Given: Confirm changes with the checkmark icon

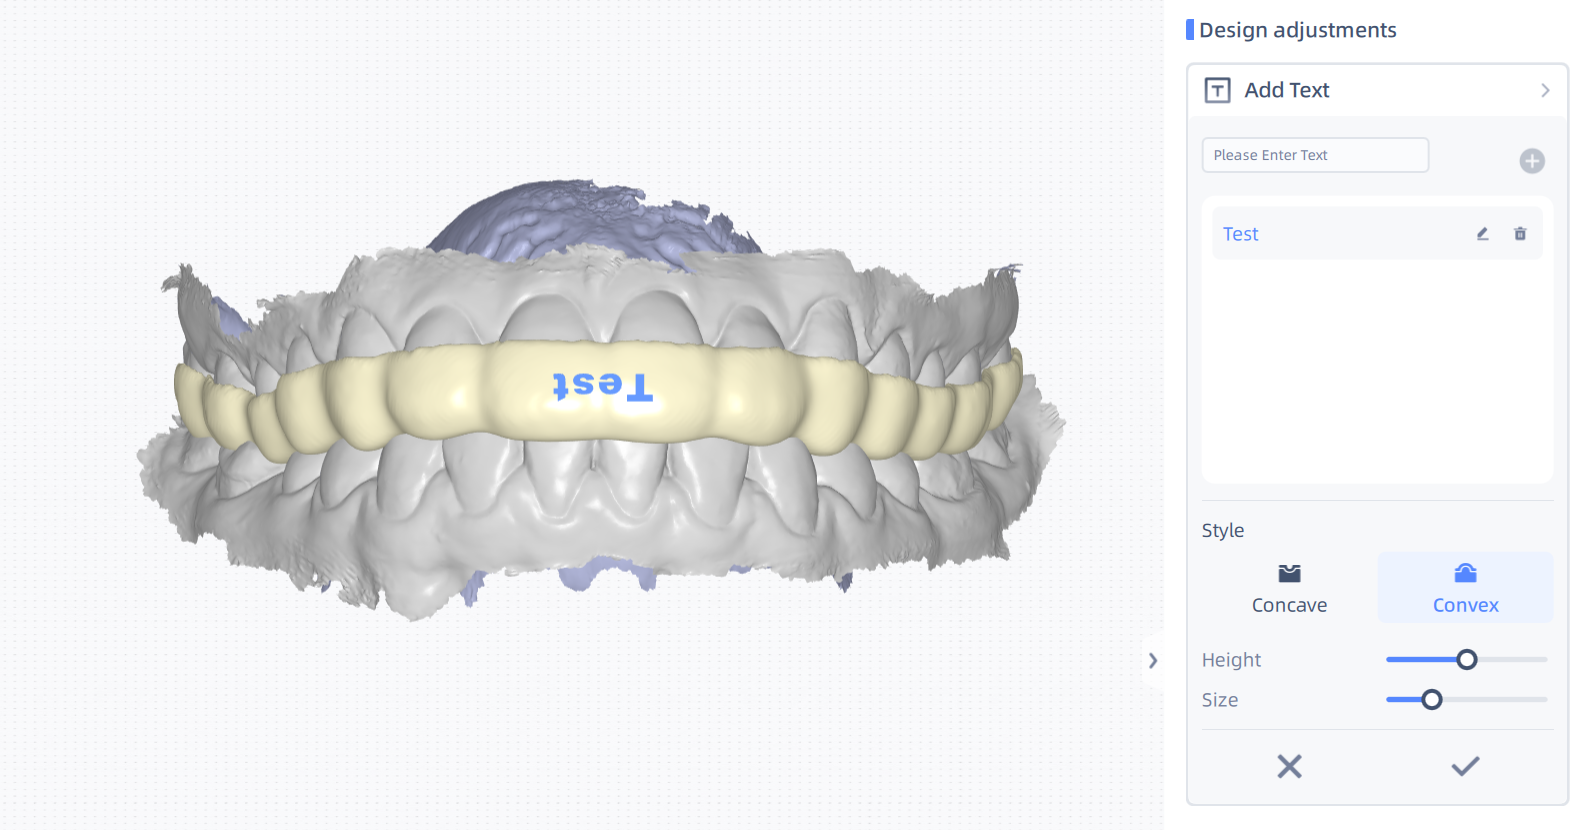Looking at the screenshot, I should (x=1466, y=766).
